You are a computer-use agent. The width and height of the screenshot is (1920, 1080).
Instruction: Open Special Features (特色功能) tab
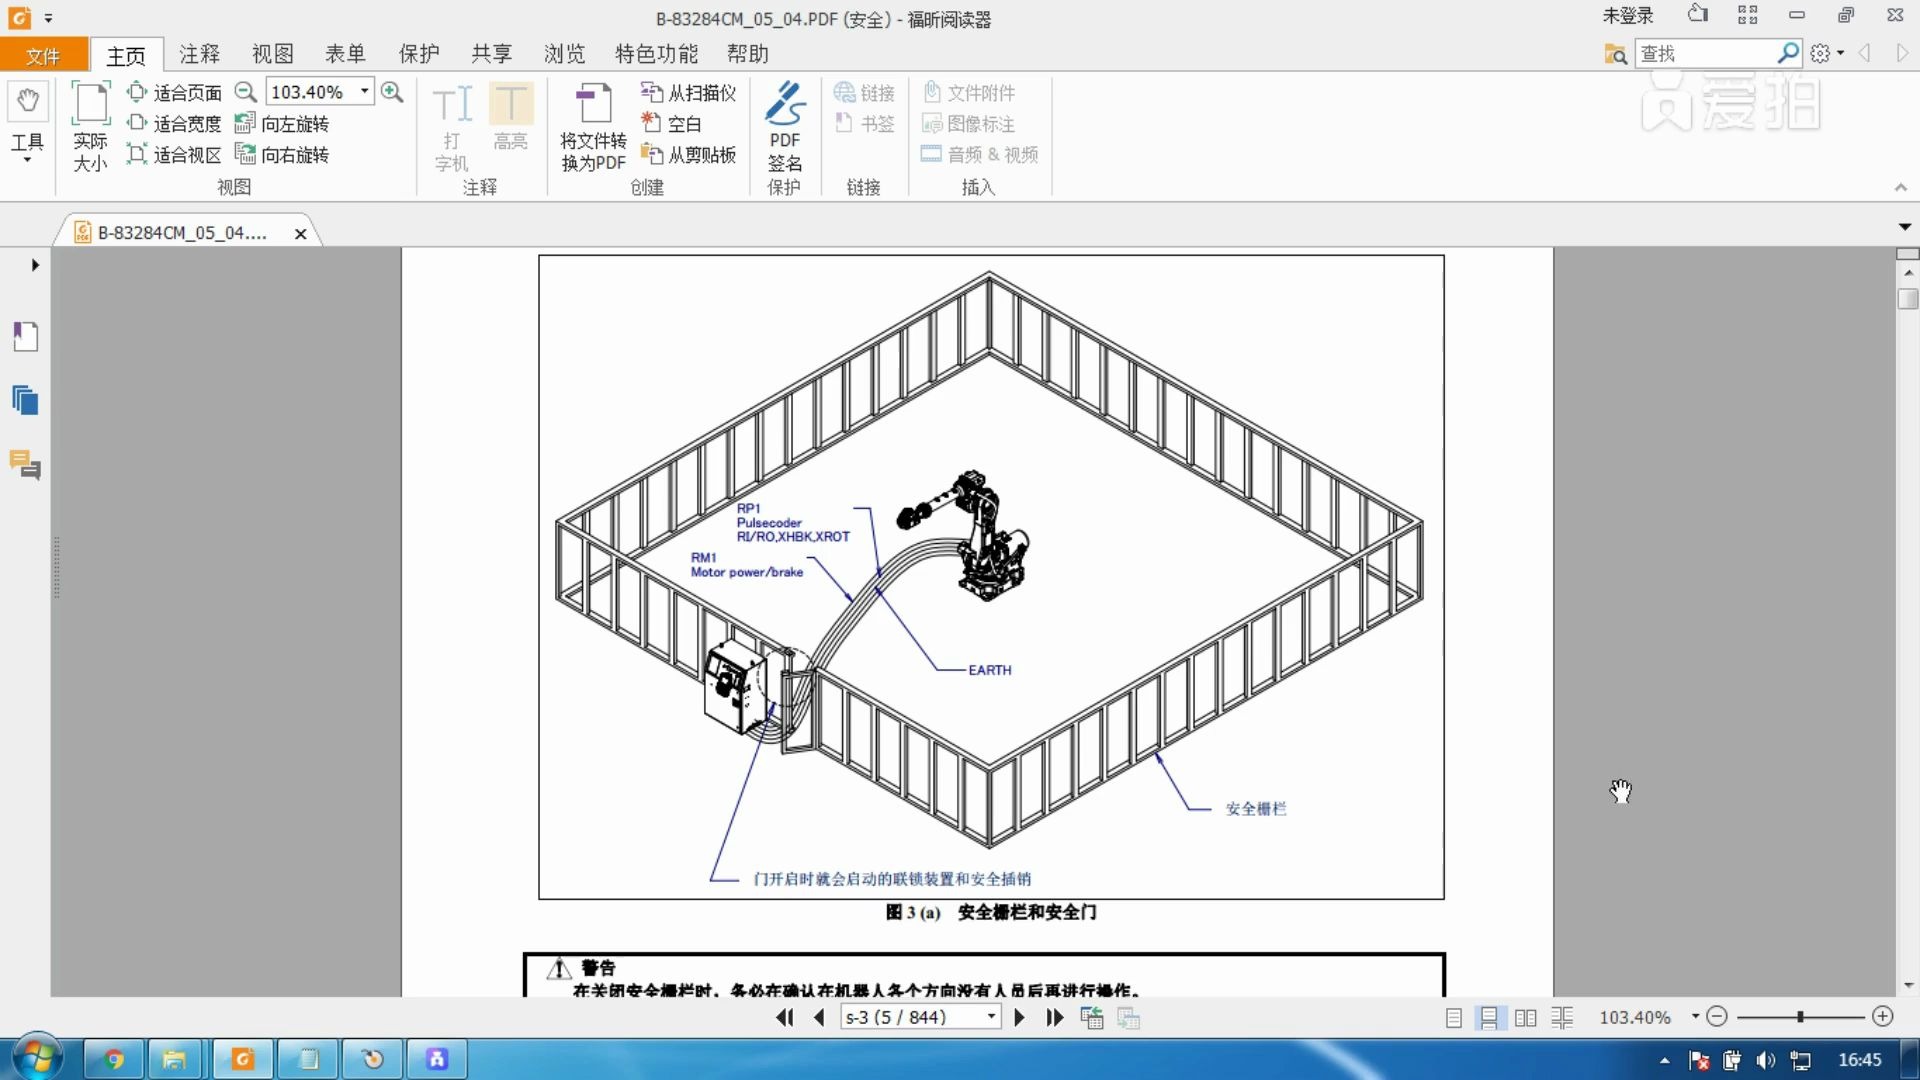[x=656, y=54]
